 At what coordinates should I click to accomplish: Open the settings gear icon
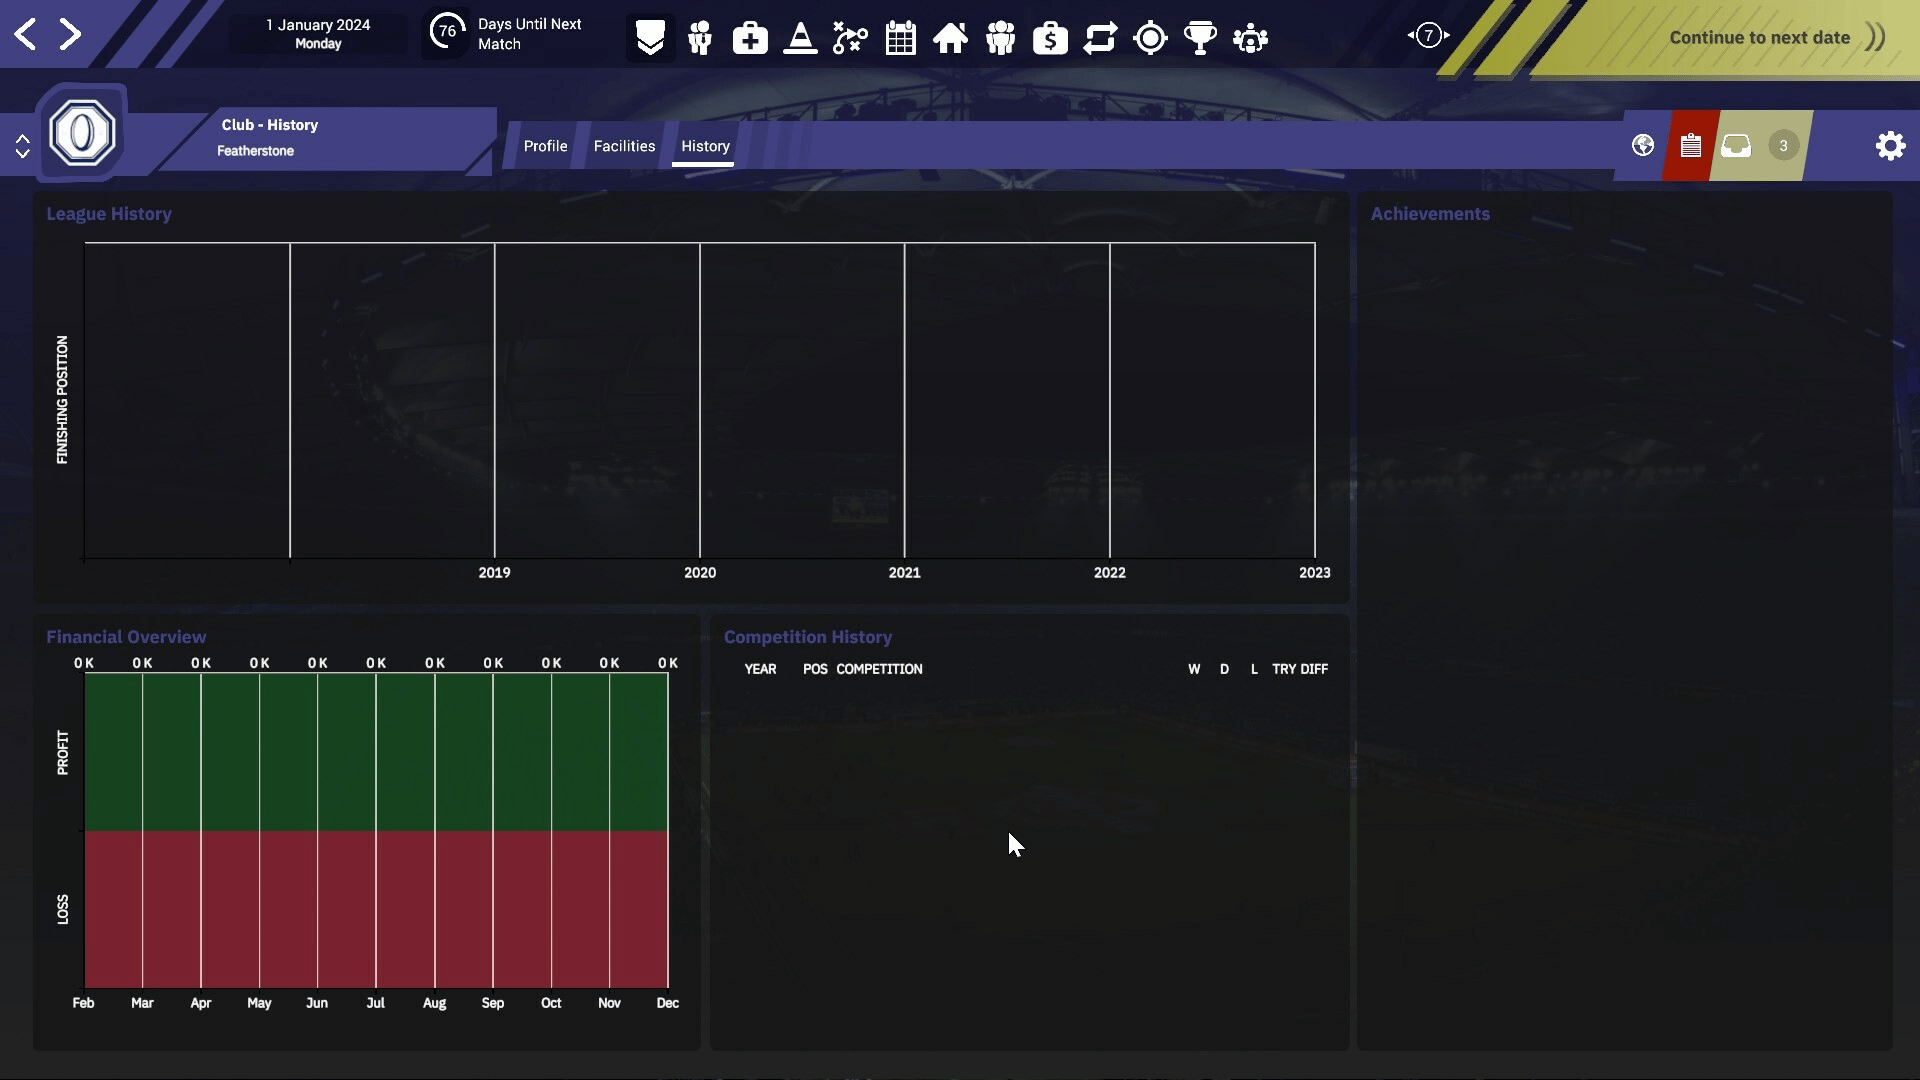click(1890, 146)
